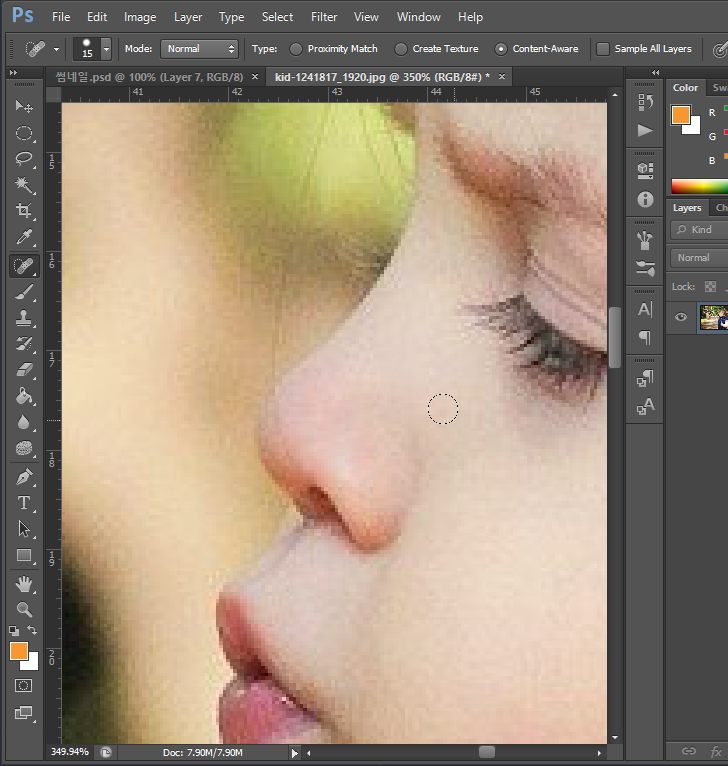Toggle lock transparent pixels
This screenshot has width=728, height=766.
(710, 287)
